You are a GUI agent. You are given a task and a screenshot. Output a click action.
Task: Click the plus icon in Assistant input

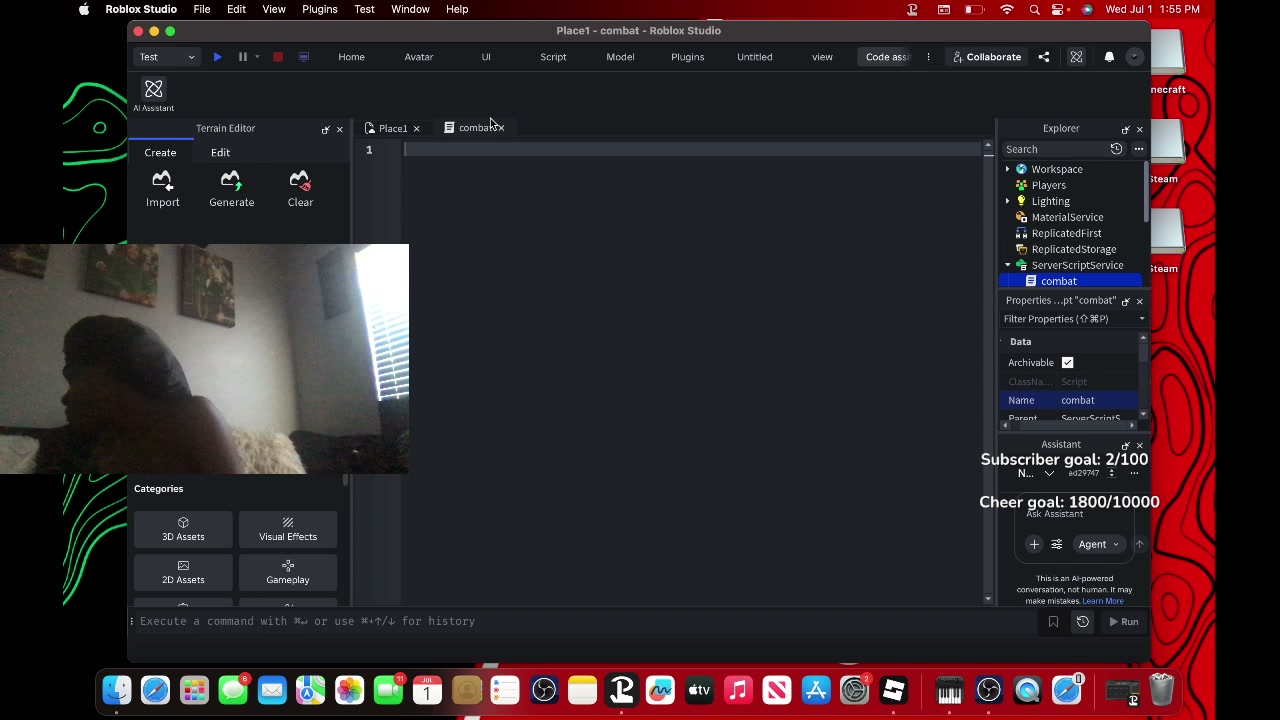coord(1034,545)
